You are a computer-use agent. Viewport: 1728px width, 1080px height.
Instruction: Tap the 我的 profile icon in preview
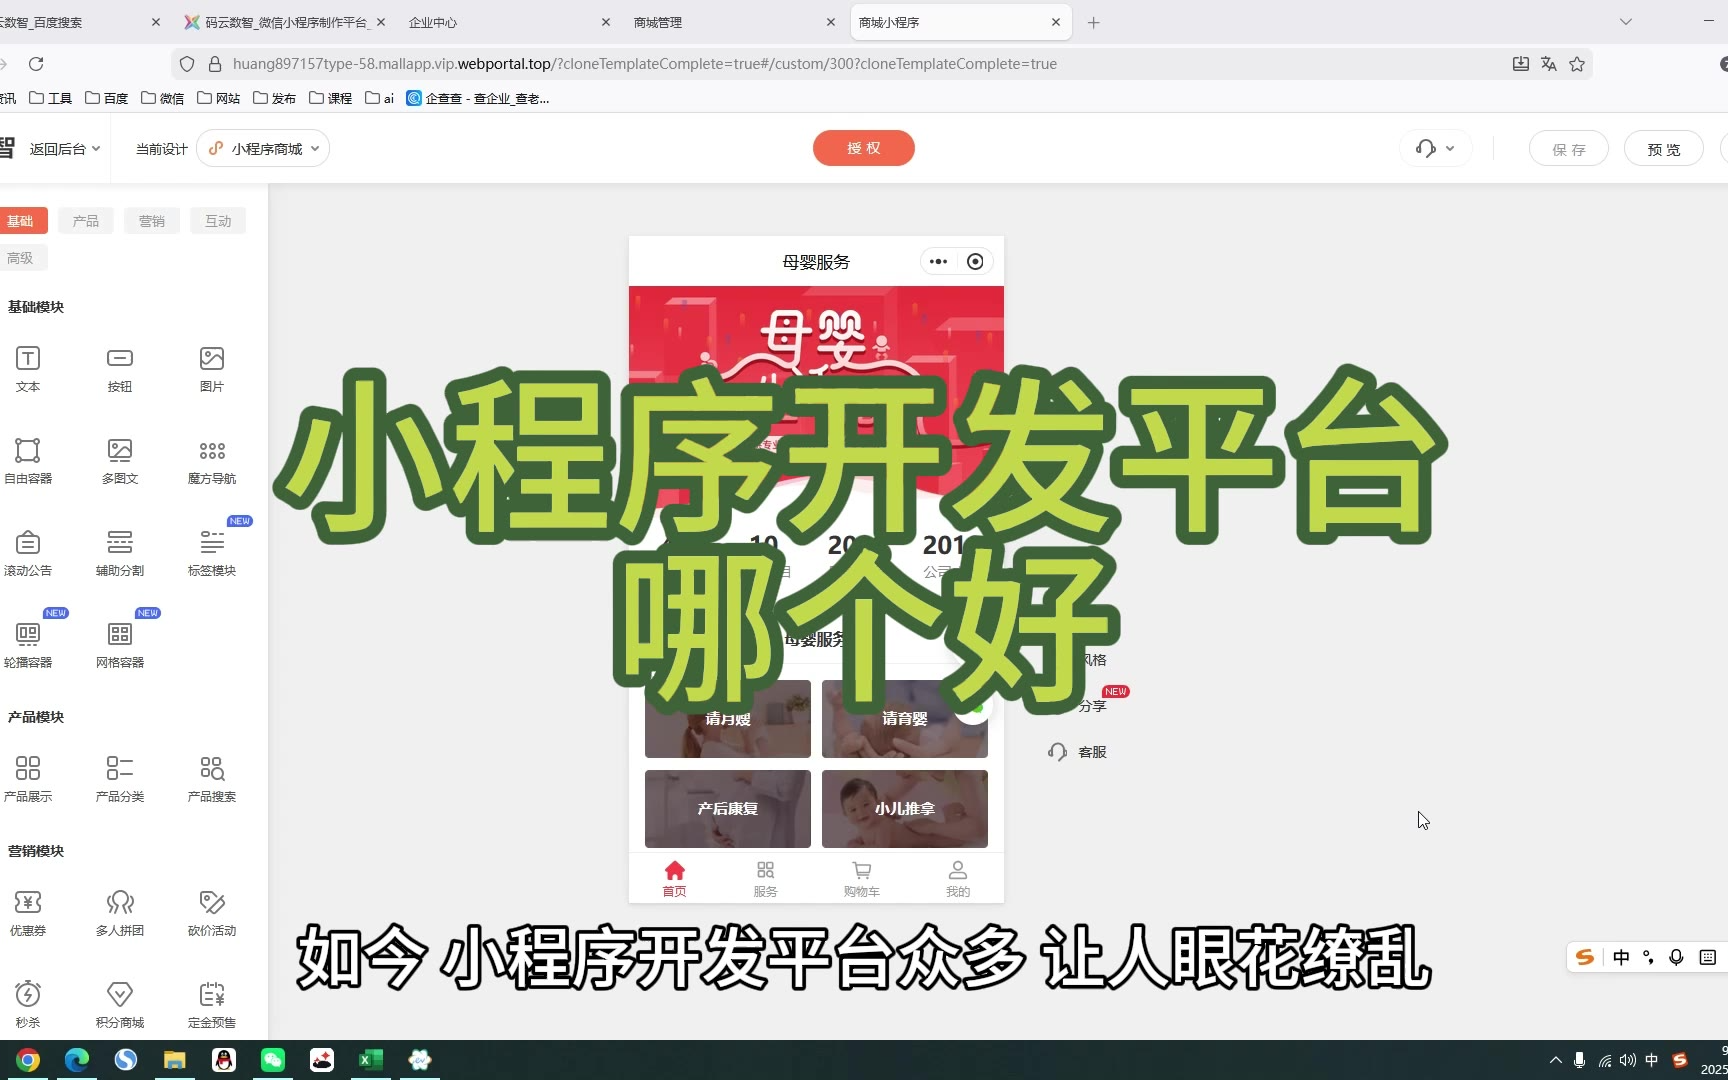pyautogui.click(x=957, y=878)
